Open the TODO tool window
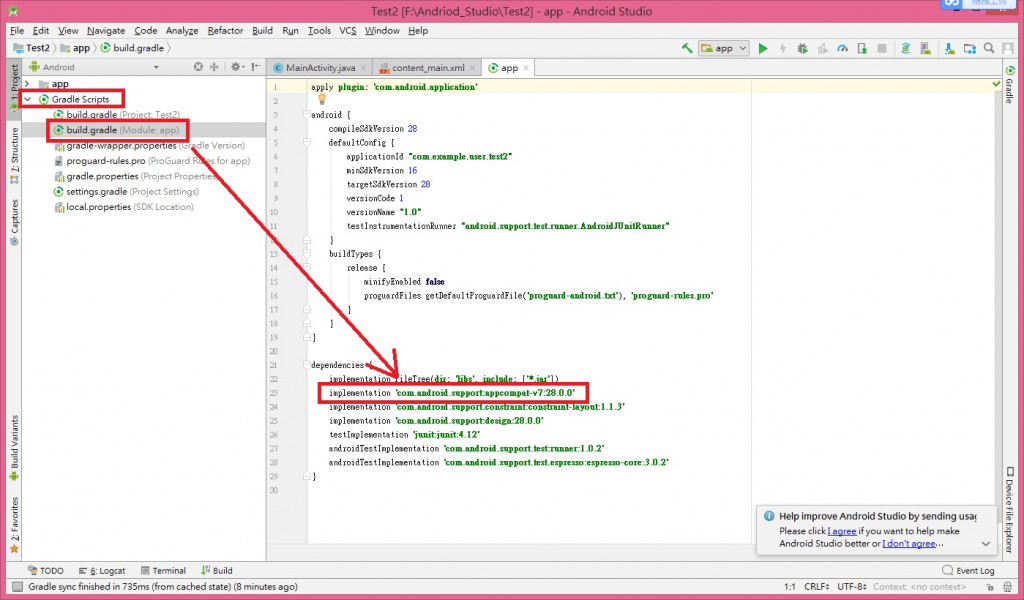 click(x=46, y=570)
